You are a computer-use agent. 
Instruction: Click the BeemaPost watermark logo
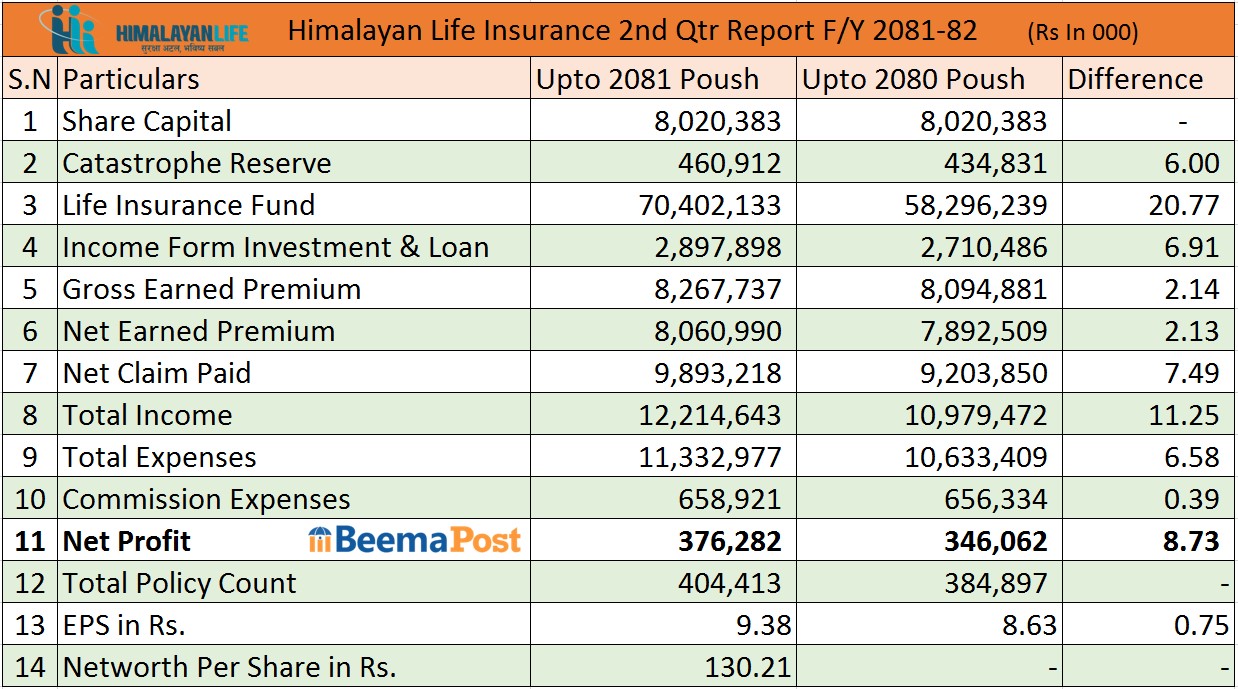[415, 541]
